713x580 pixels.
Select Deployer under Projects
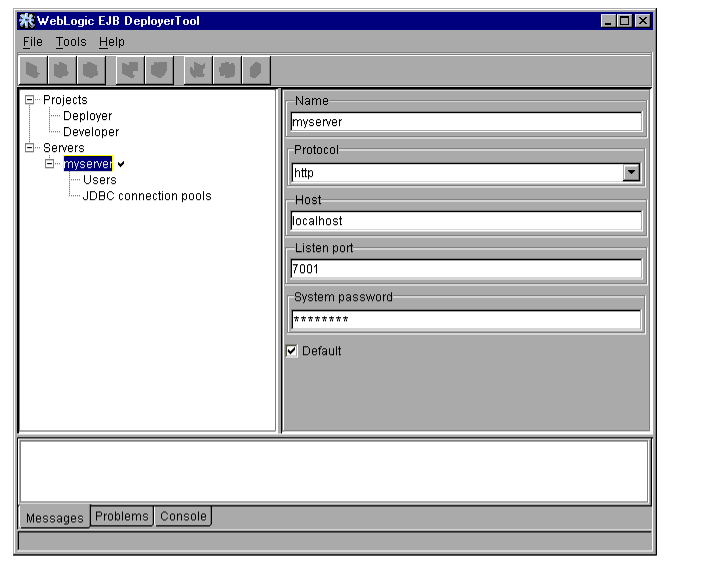point(87,116)
